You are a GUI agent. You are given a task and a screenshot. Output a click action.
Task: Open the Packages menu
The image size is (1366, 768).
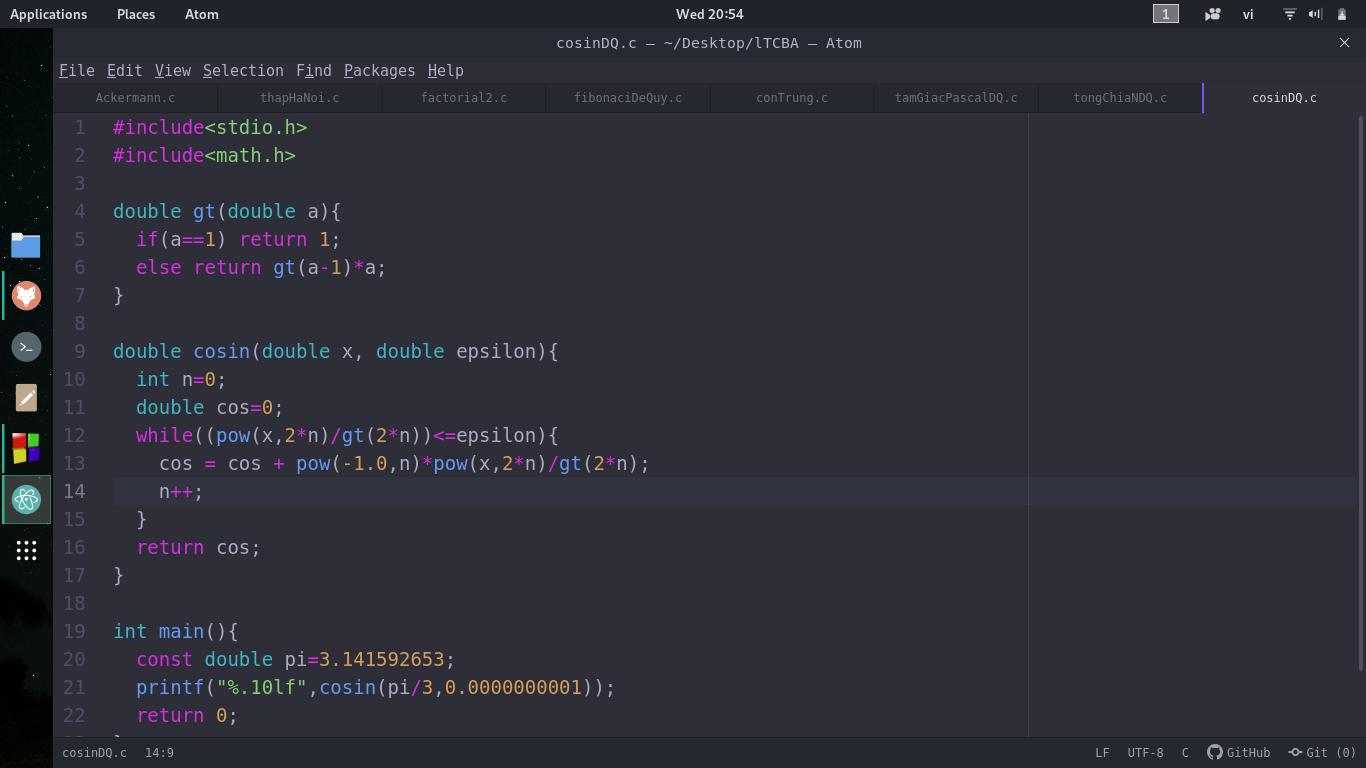[379, 70]
